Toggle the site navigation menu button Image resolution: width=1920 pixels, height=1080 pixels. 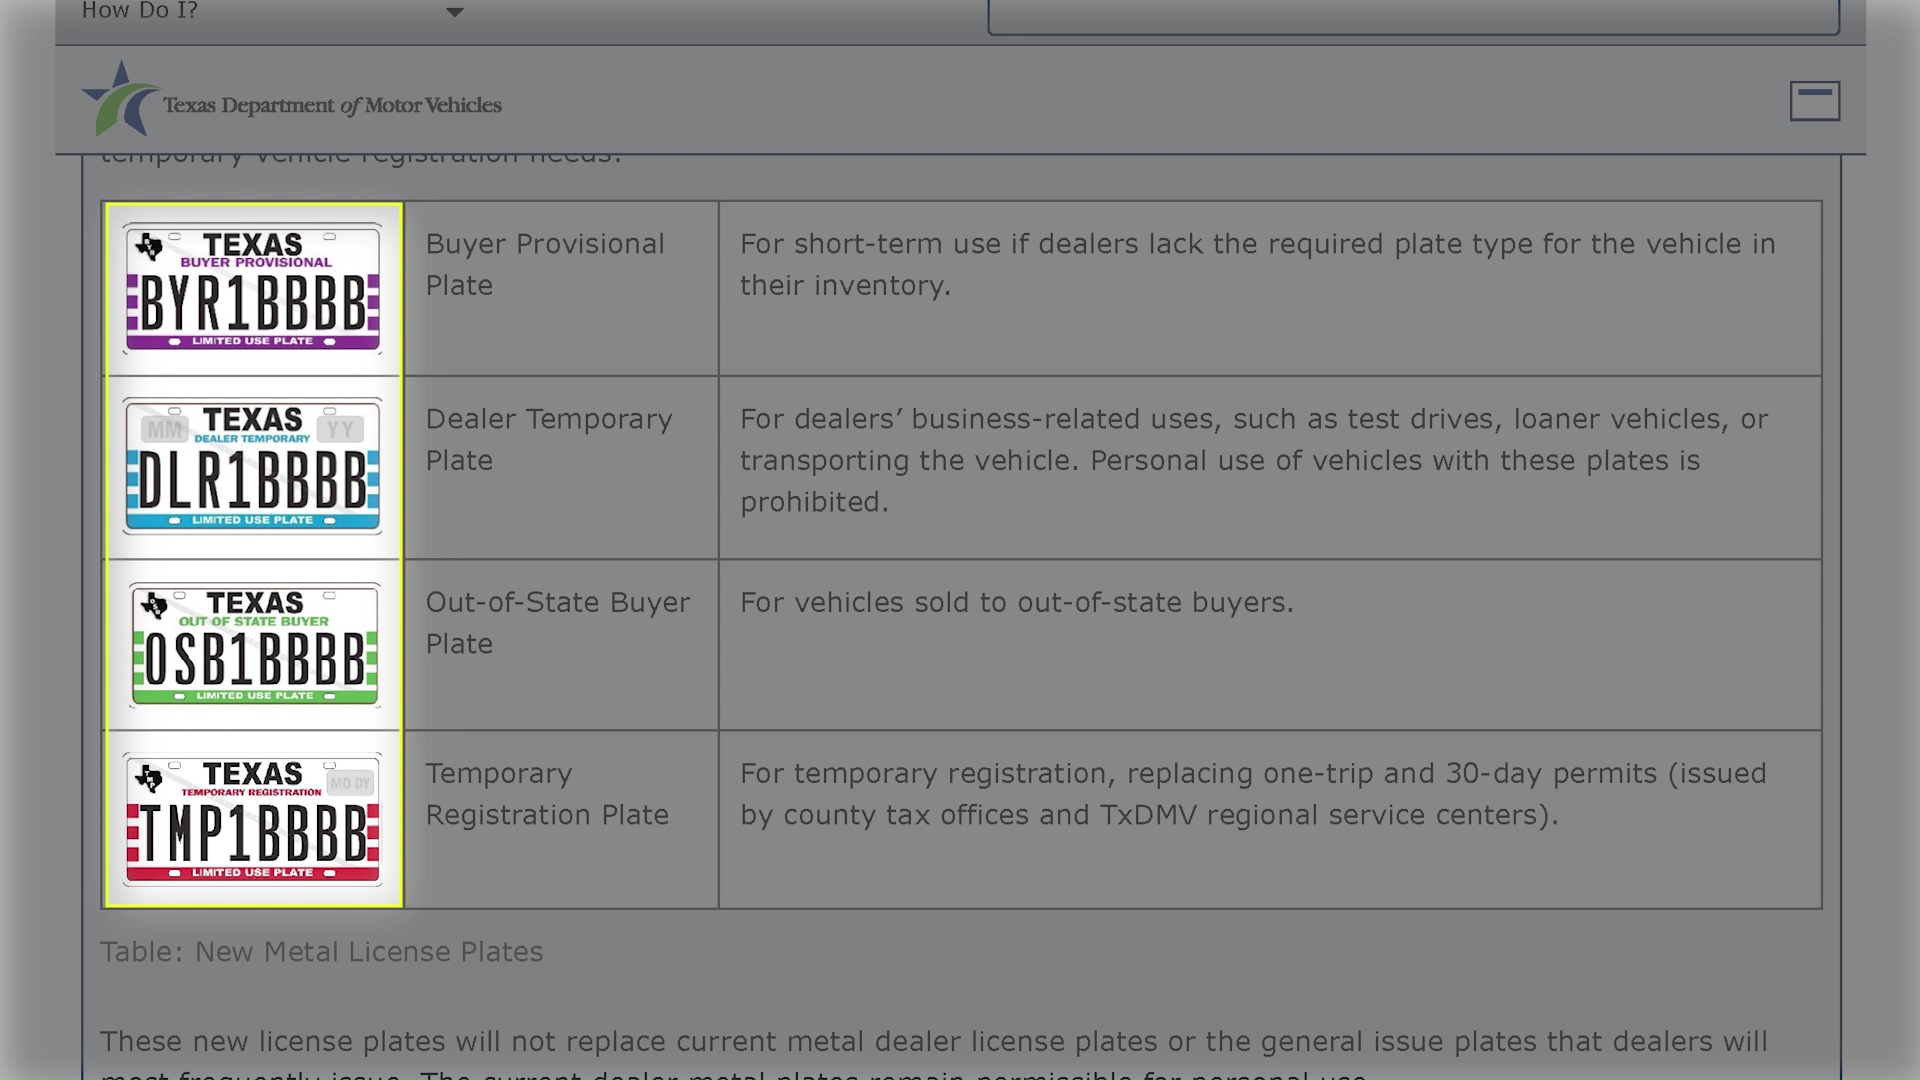(x=1814, y=101)
